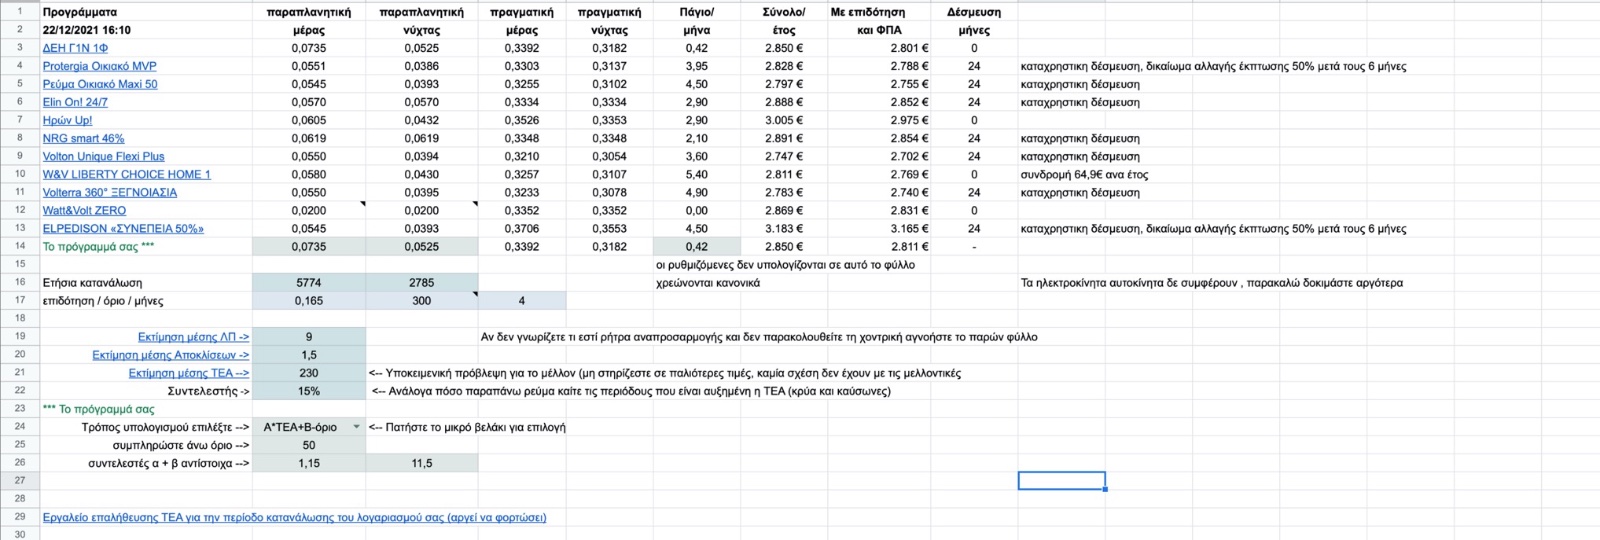Select the date cell 22/12/2021 16:10
This screenshot has height=540, width=1600.
click(146, 30)
